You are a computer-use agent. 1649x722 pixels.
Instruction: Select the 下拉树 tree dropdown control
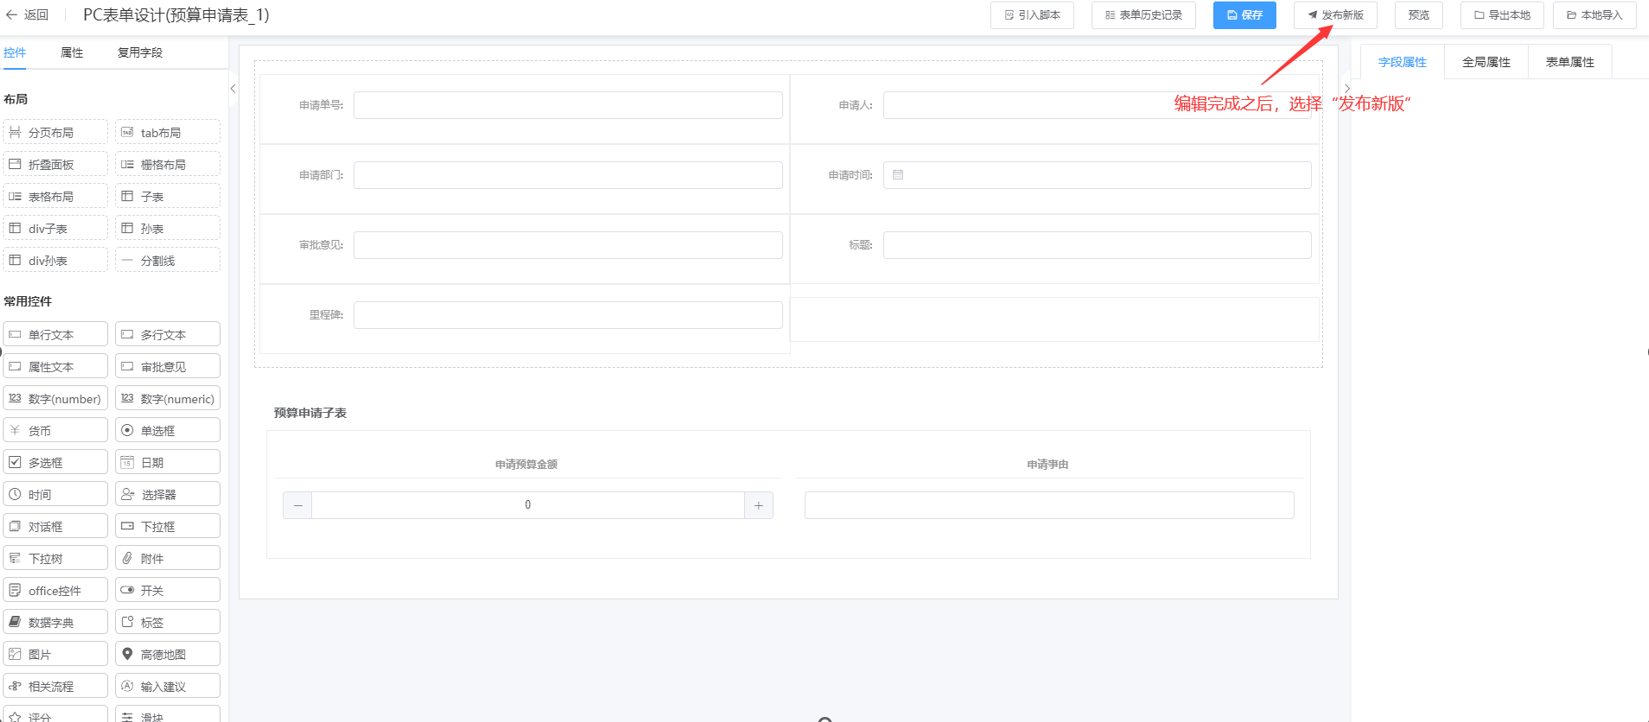tap(56, 558)
